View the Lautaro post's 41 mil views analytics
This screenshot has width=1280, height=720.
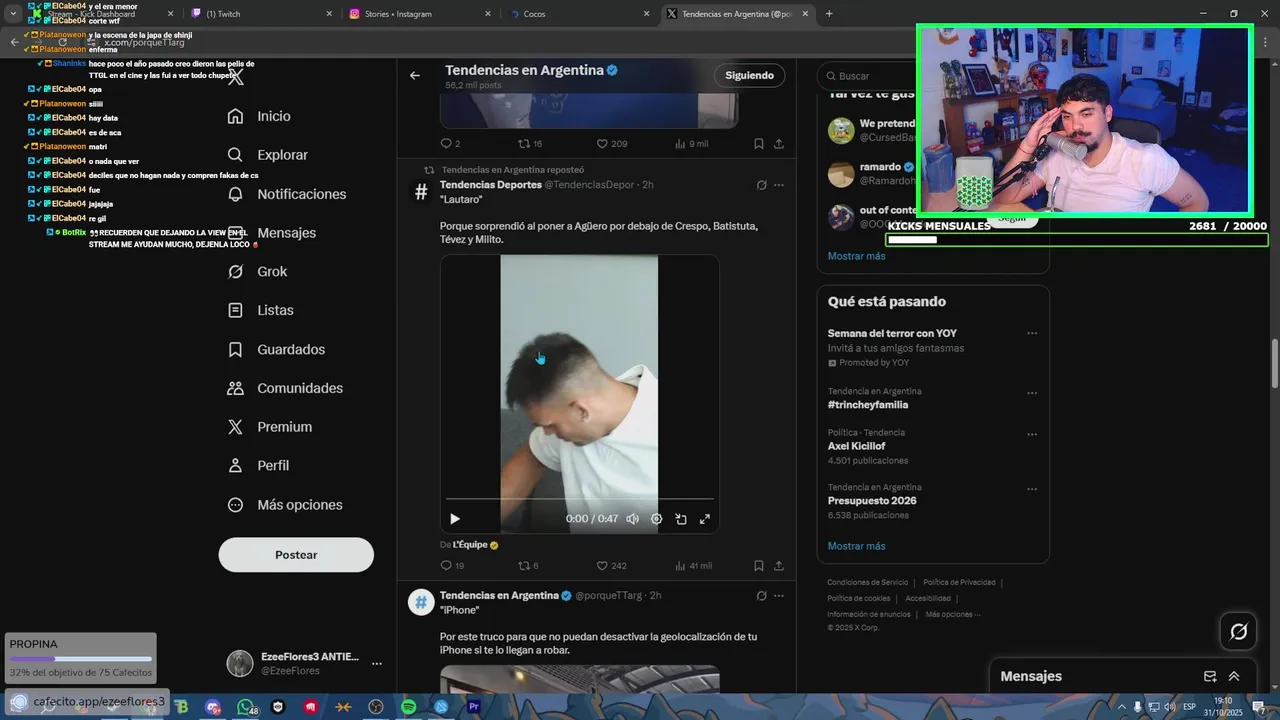point(693,566)
